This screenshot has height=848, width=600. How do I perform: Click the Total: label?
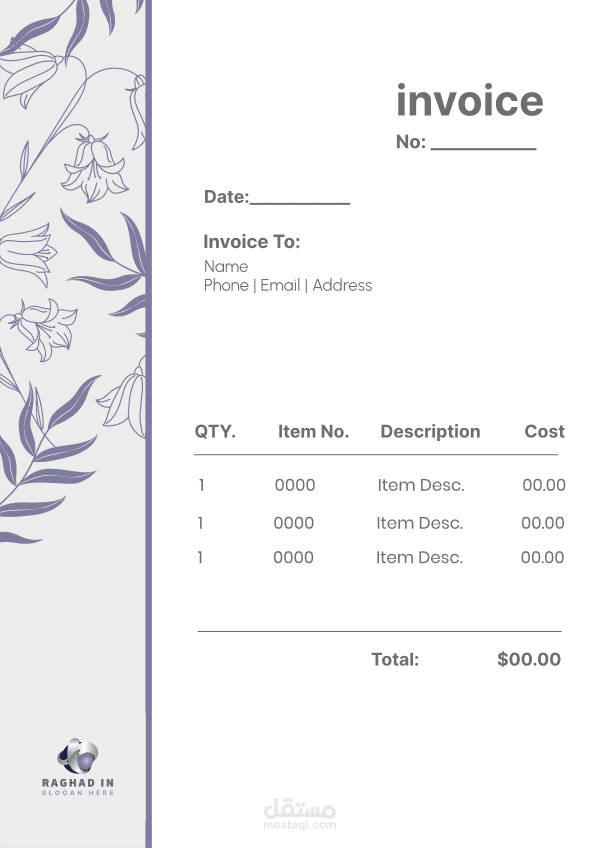[x=395, y=660]
